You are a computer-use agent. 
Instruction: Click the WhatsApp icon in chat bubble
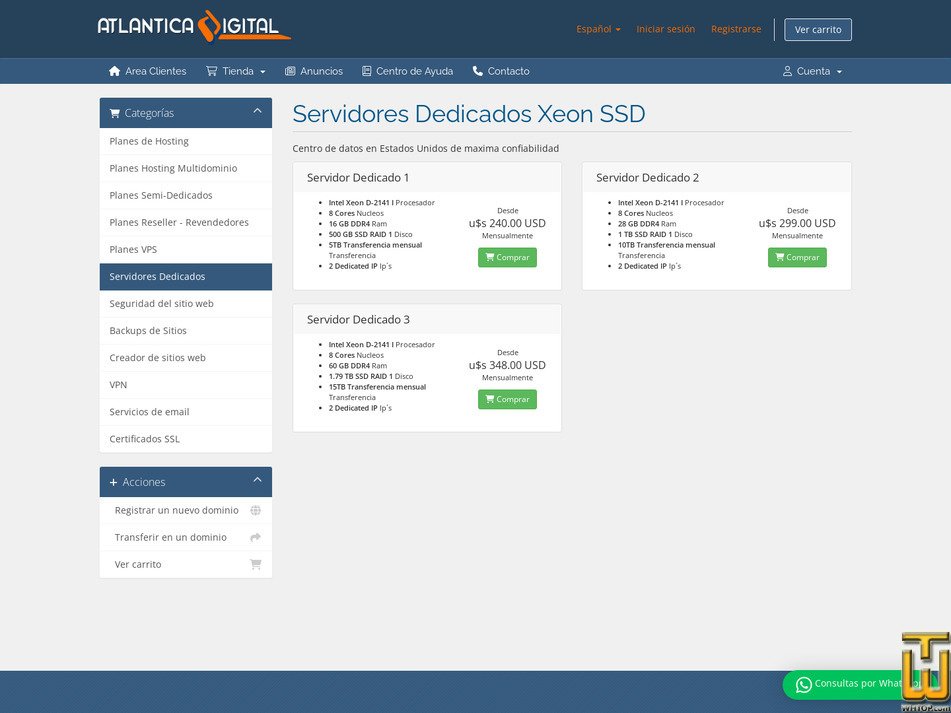(x=804, y=685)
